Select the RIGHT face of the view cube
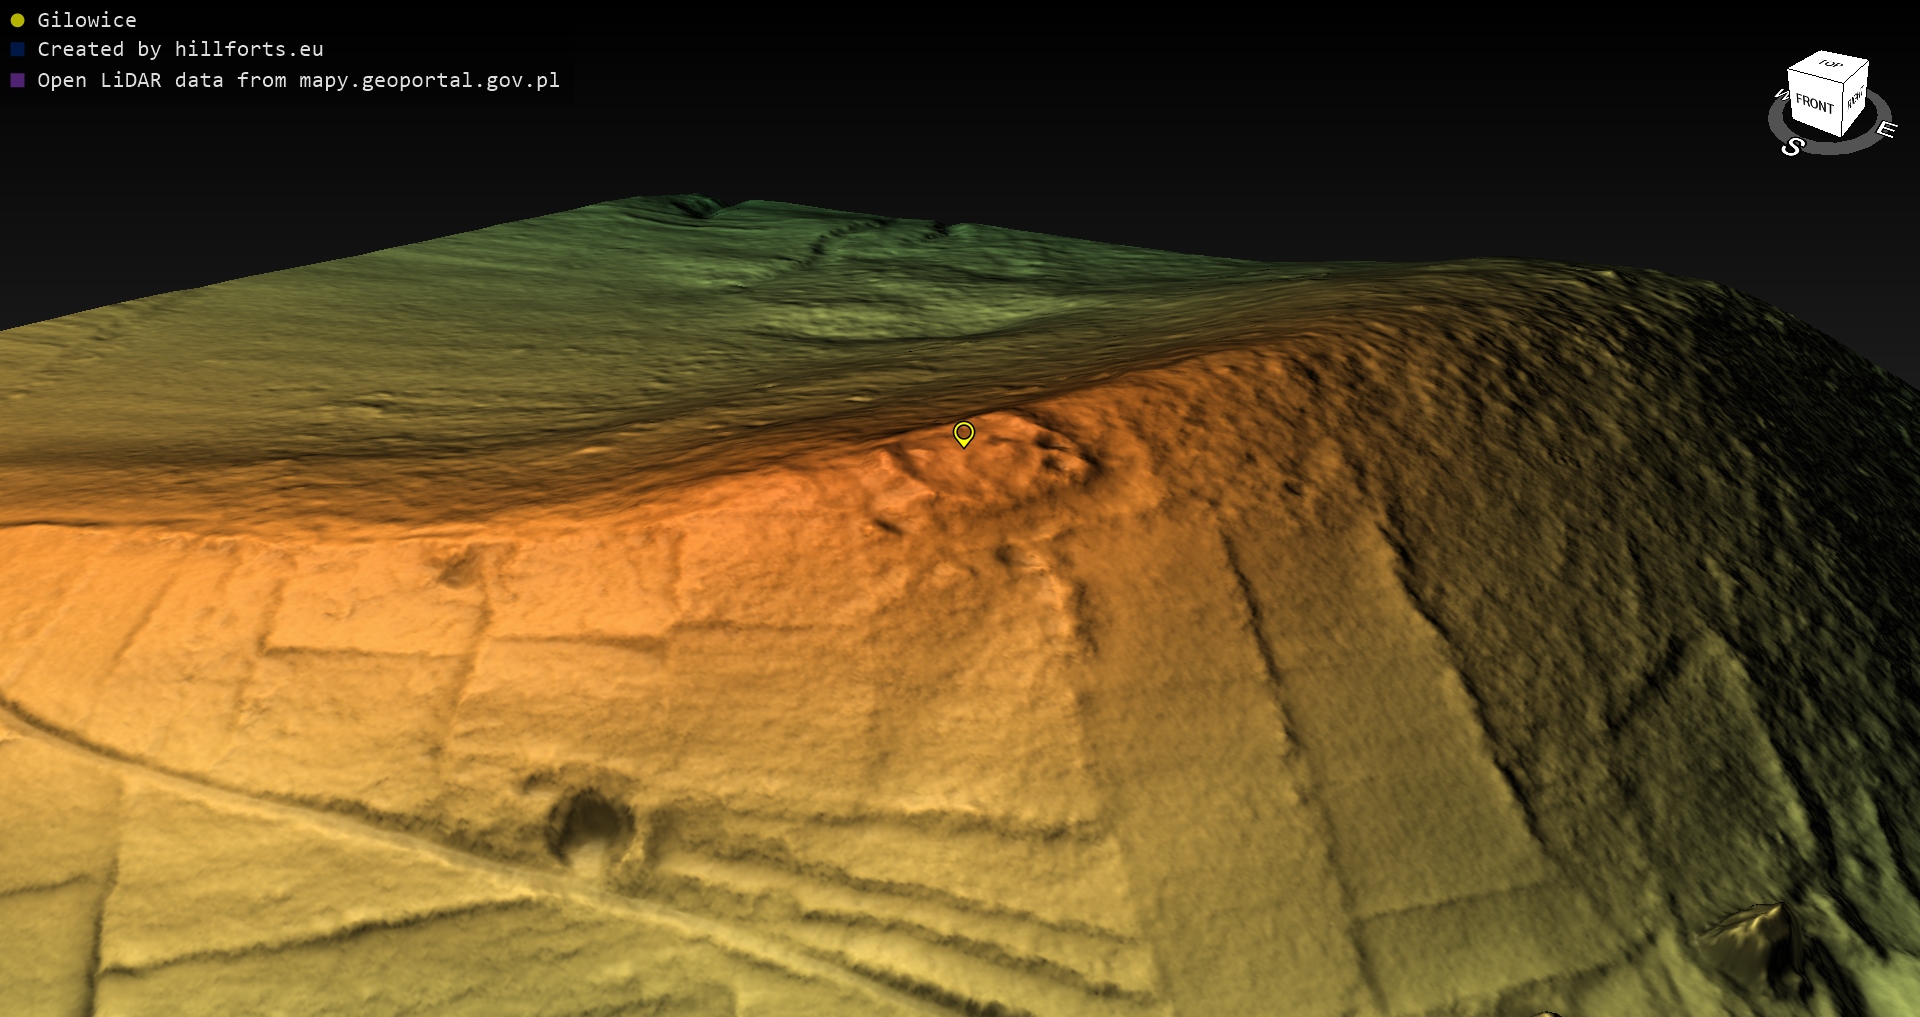 1855,98
